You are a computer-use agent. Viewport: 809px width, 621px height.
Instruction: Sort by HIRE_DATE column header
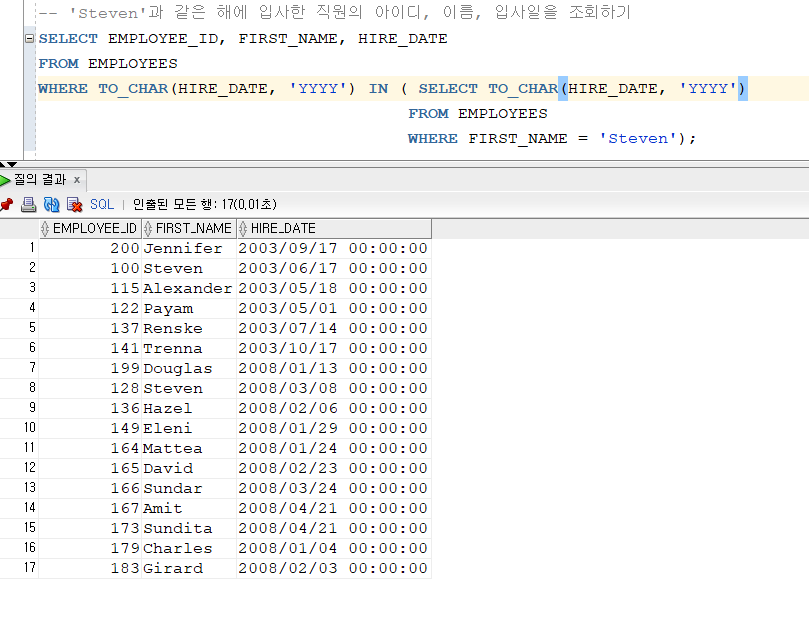[x=334, y=228]
